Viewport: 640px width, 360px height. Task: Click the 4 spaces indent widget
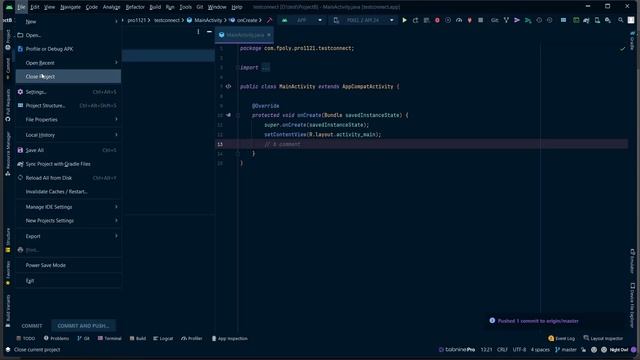tap(540, 350)
